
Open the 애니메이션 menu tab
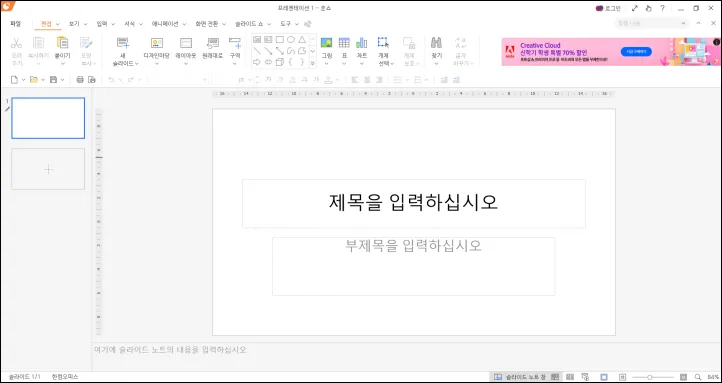(x=164, y=23)
